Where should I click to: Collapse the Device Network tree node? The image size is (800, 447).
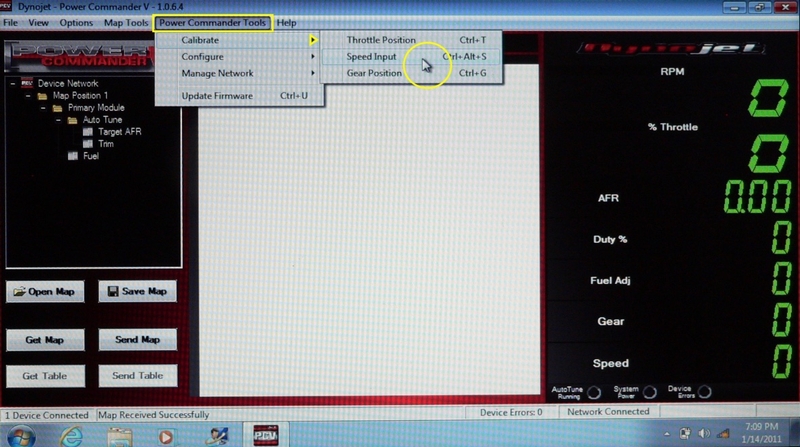pos(13,84)
